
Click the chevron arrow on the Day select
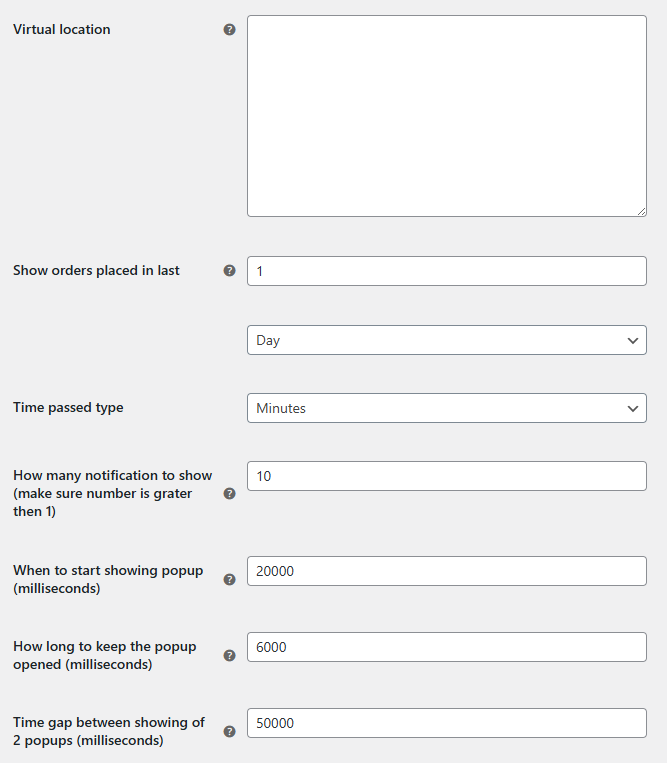[x=632, y=341]
